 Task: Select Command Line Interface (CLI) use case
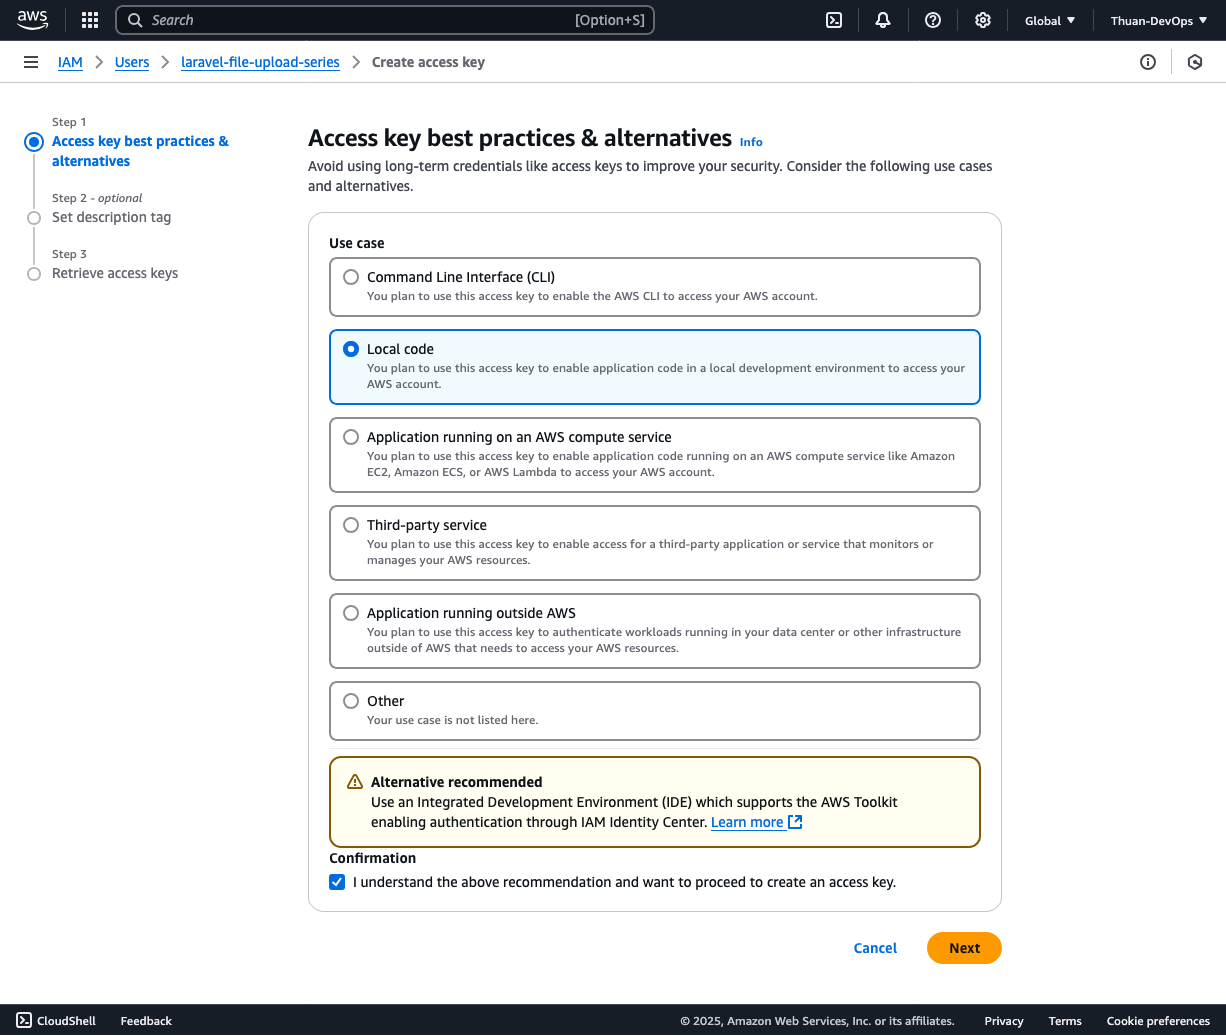click(351, 277)
